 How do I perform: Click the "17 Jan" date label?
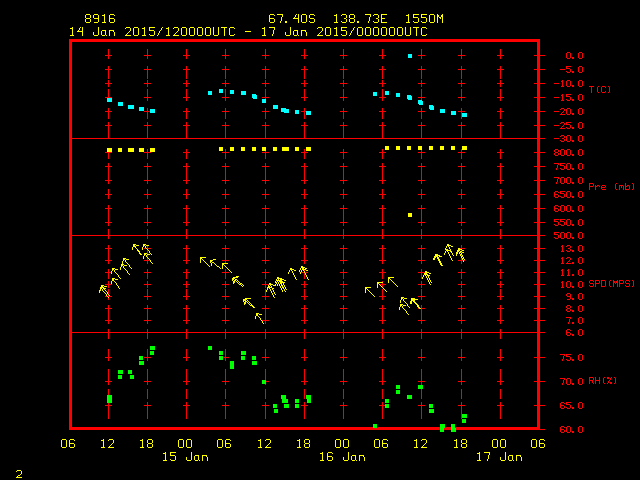(x=499, y=457)
